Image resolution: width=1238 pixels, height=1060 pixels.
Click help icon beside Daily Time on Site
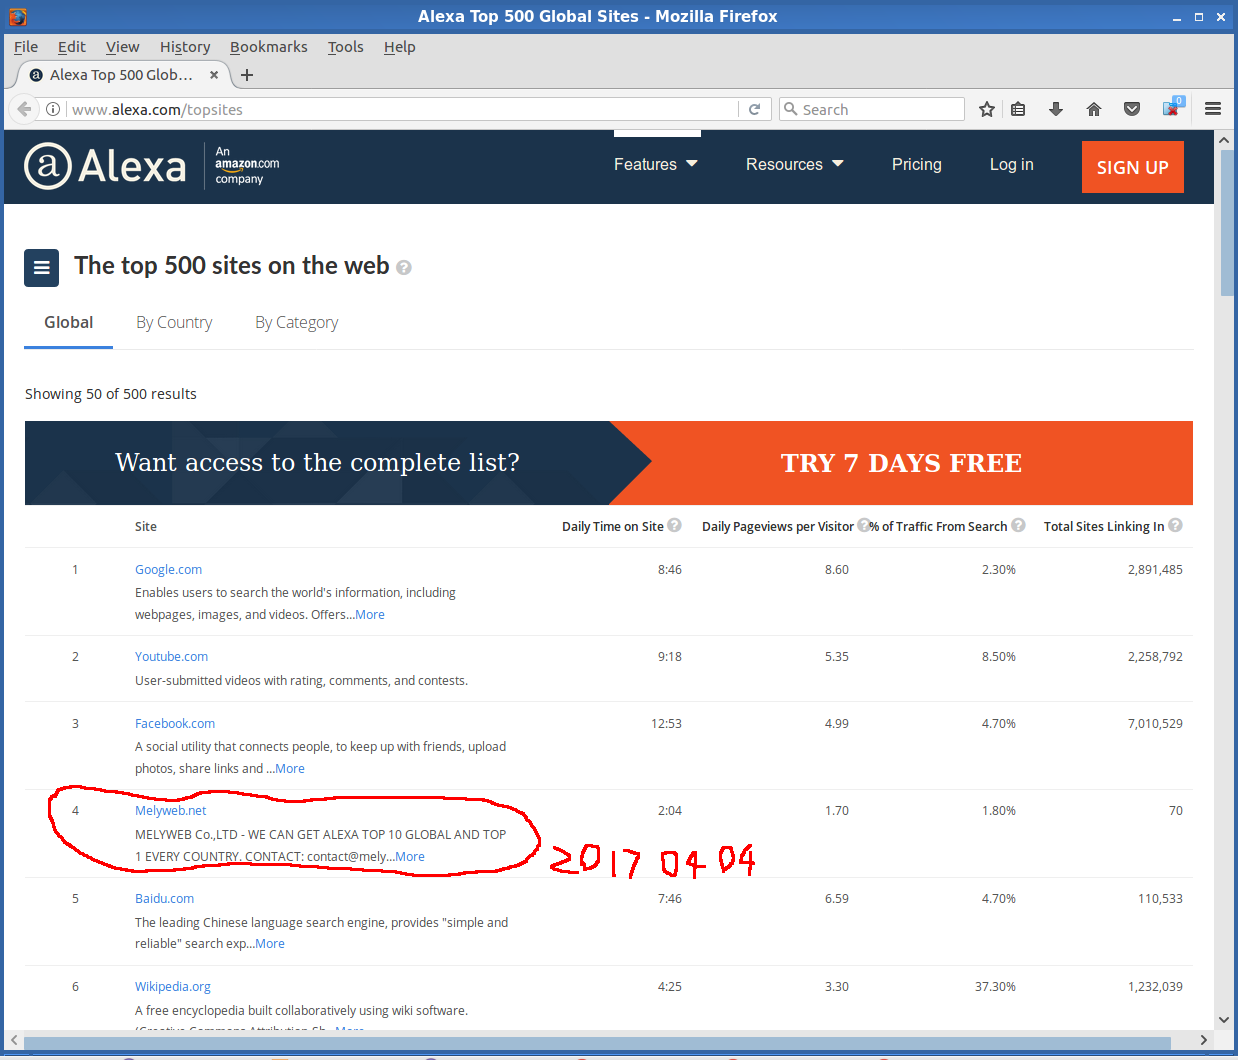pos(675,525)
